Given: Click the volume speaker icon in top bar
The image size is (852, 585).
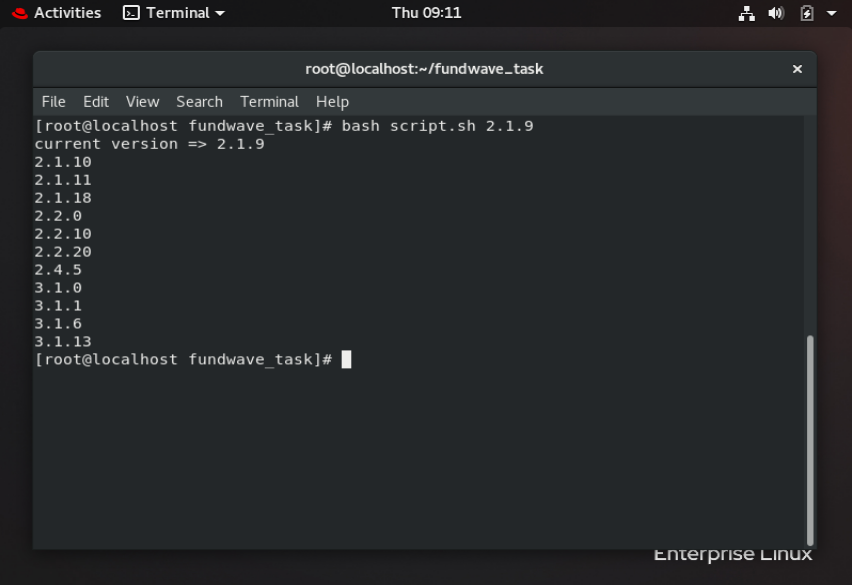Looking at the screenshot, I should [x=776, y=13].
